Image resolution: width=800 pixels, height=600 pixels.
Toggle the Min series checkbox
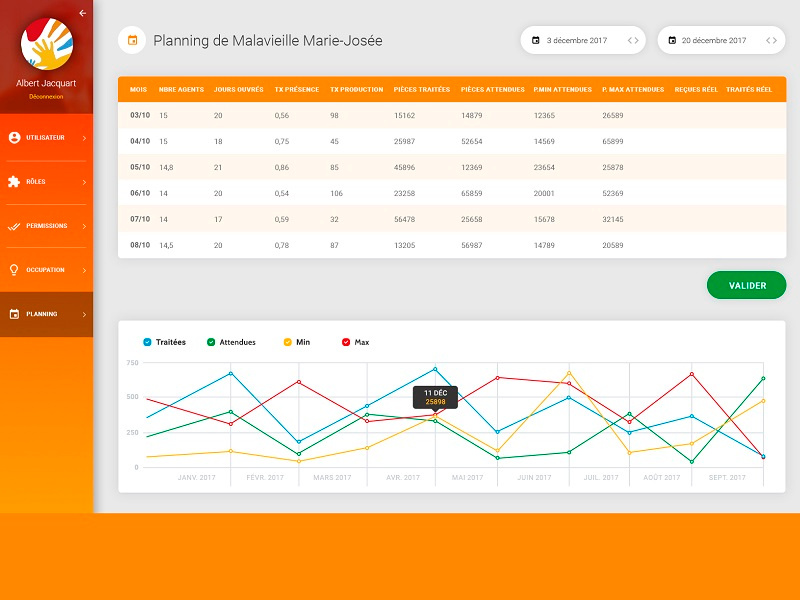coord(288,342)
